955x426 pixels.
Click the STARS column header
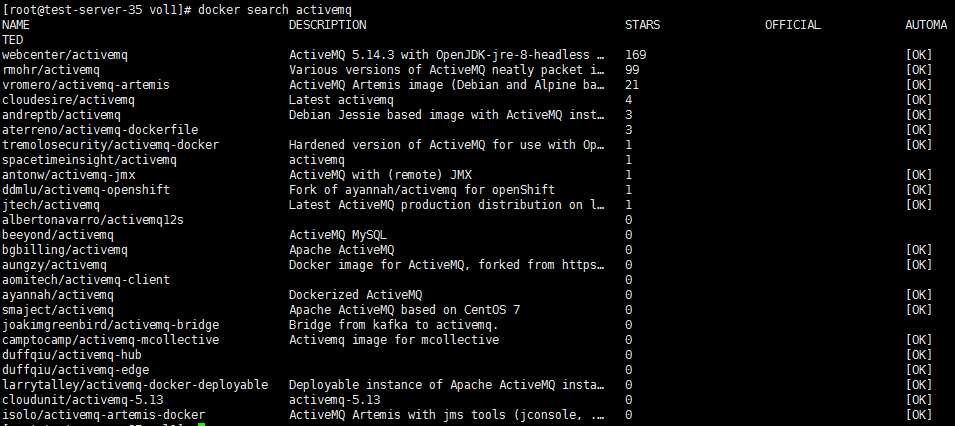(x=642, y=25)
